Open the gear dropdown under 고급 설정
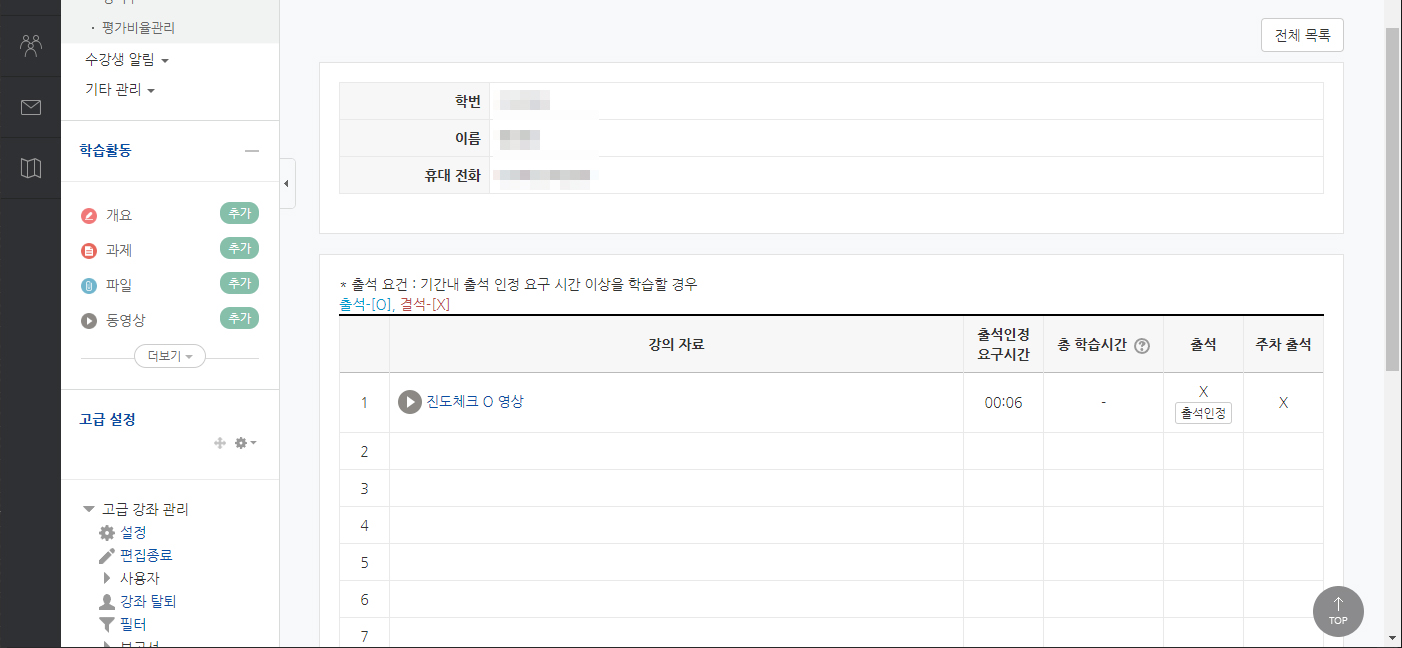 tap(245, 442)
